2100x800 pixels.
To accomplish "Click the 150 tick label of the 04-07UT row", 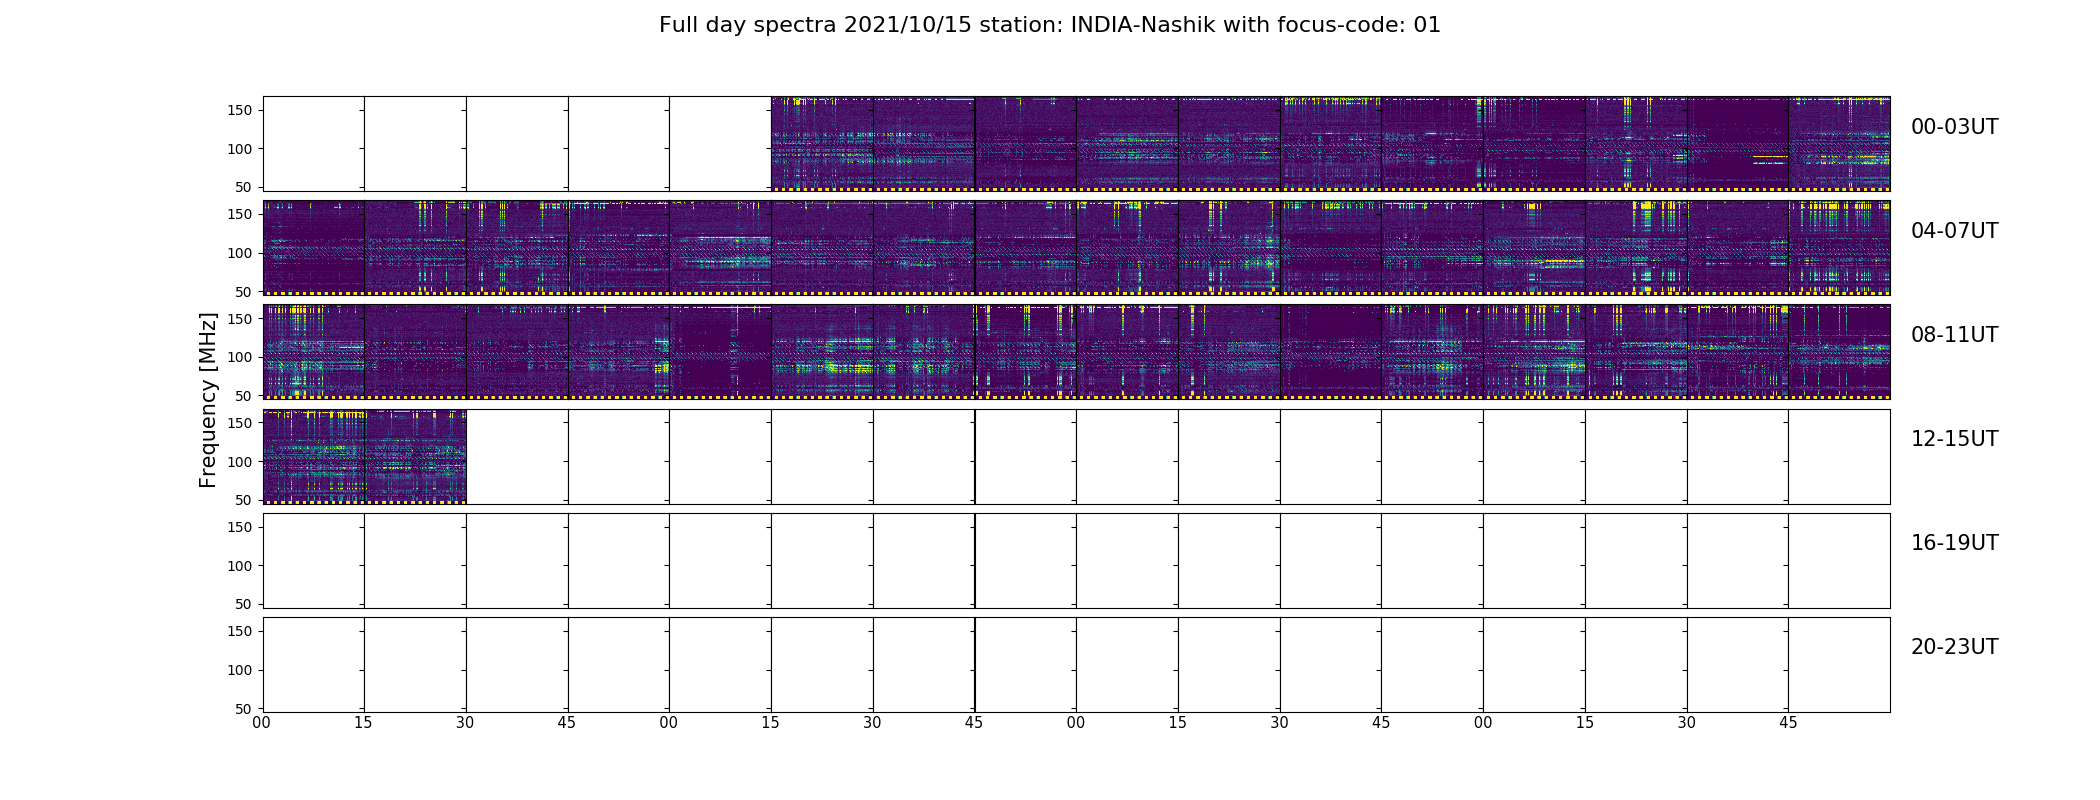I will click(241, 214).
